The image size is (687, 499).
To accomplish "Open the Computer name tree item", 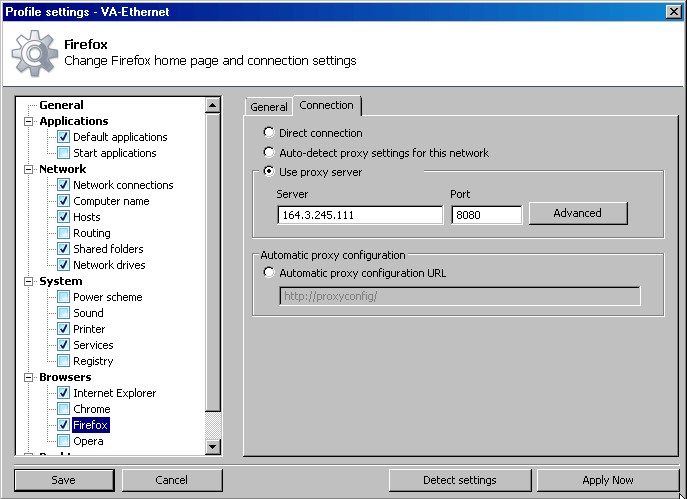I will (111, 201).
